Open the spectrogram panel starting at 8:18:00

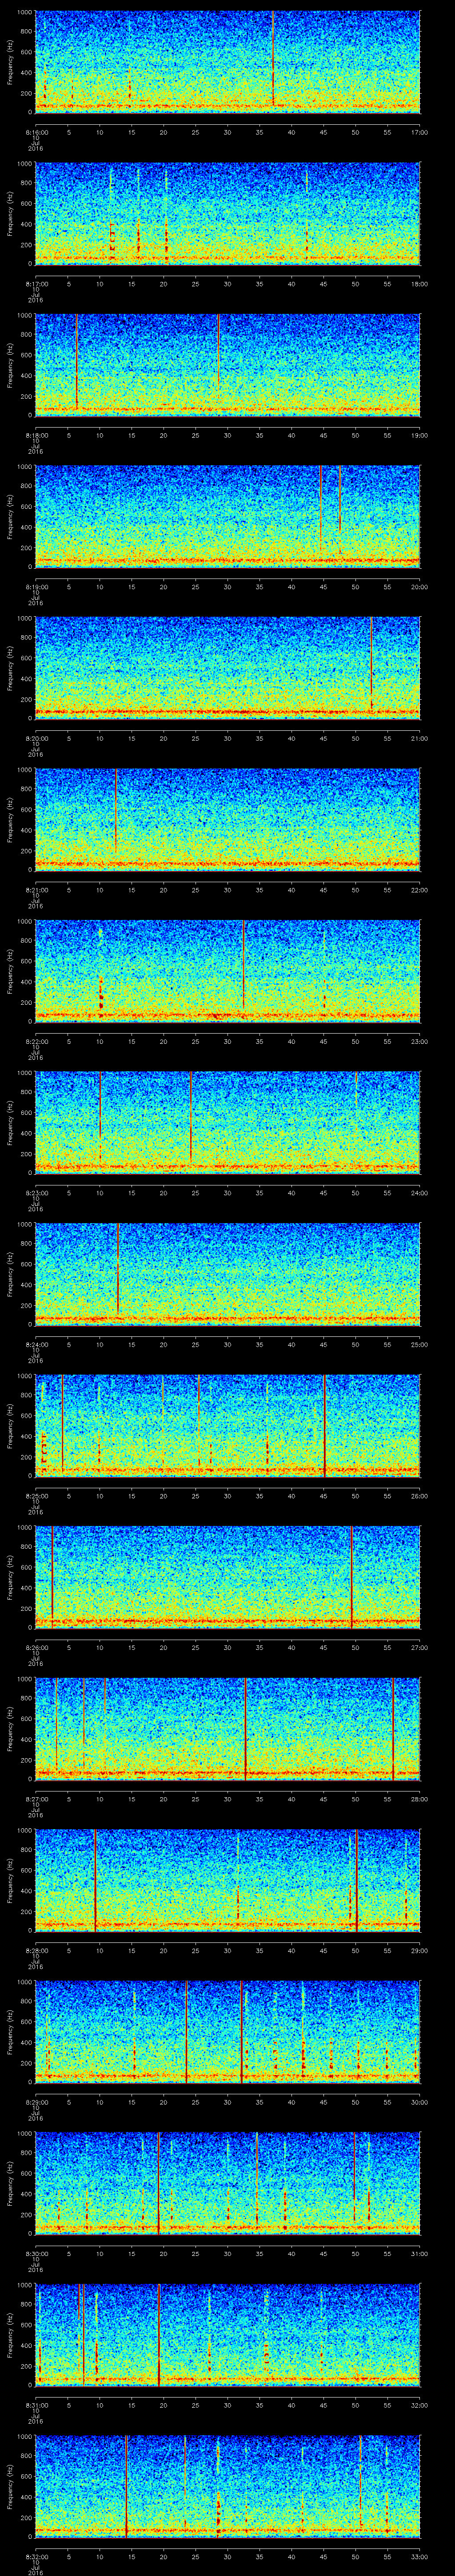[227, 365]
